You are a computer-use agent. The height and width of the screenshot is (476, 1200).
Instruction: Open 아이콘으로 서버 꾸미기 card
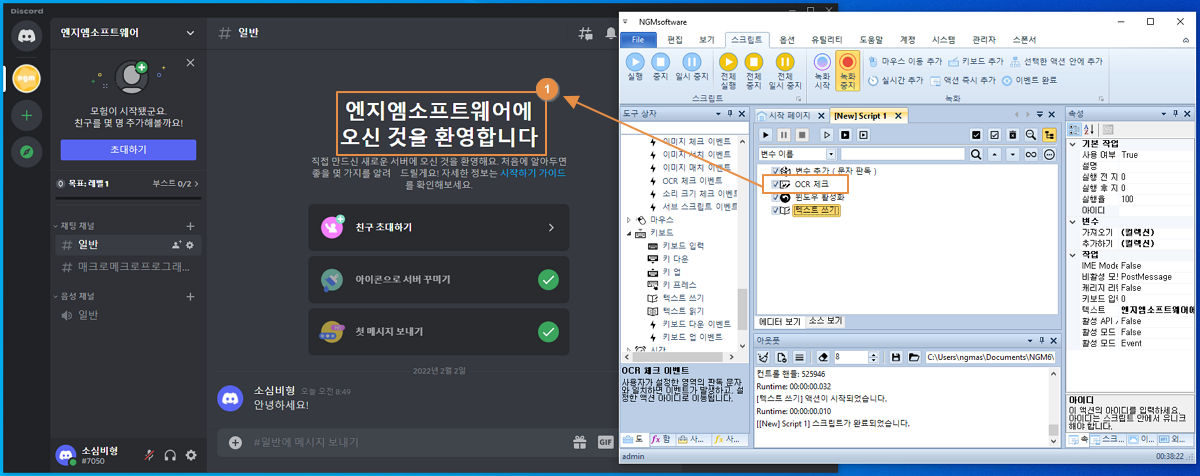pos(438,279)
